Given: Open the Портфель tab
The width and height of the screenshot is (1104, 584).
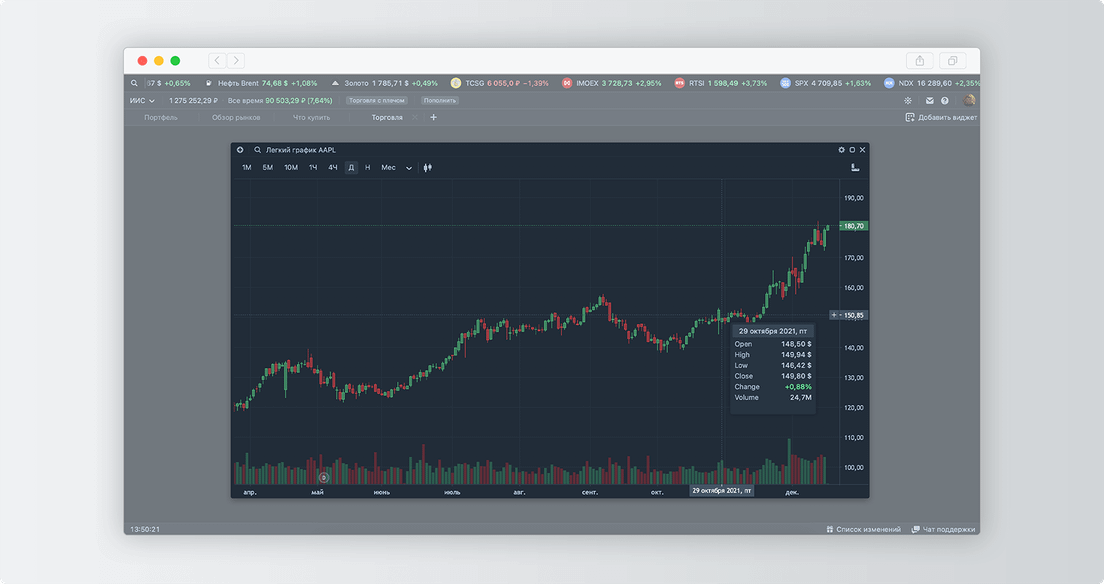Looking at the screenshot, I should pos(161,118).
